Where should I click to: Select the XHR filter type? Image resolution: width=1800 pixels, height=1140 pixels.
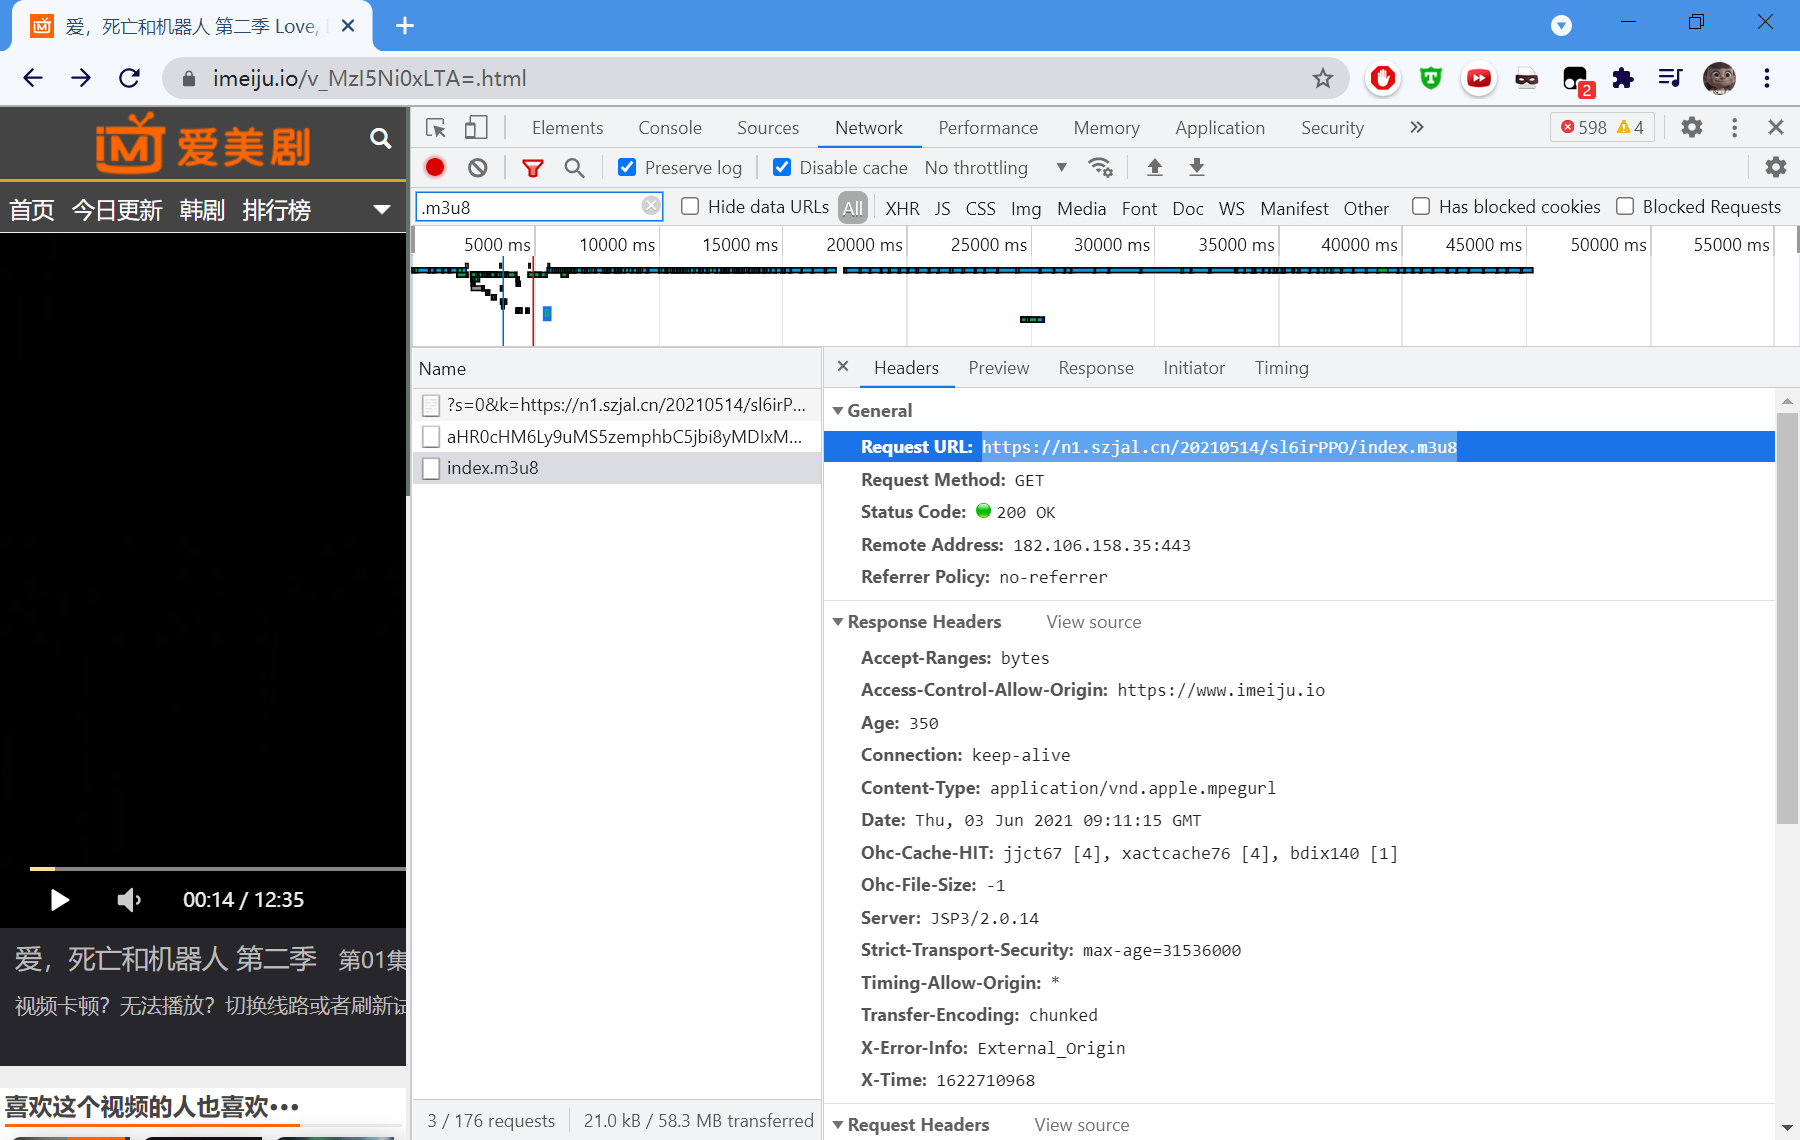point(902,208)
